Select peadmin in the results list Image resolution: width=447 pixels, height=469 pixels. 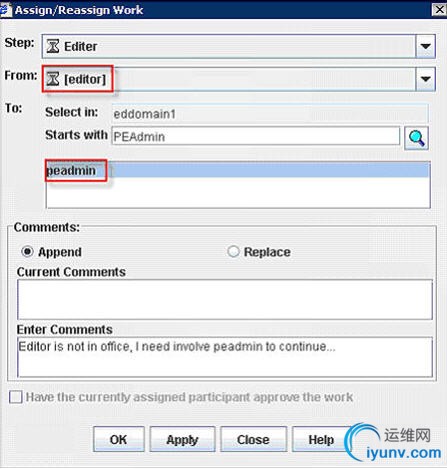click(238, 170)
